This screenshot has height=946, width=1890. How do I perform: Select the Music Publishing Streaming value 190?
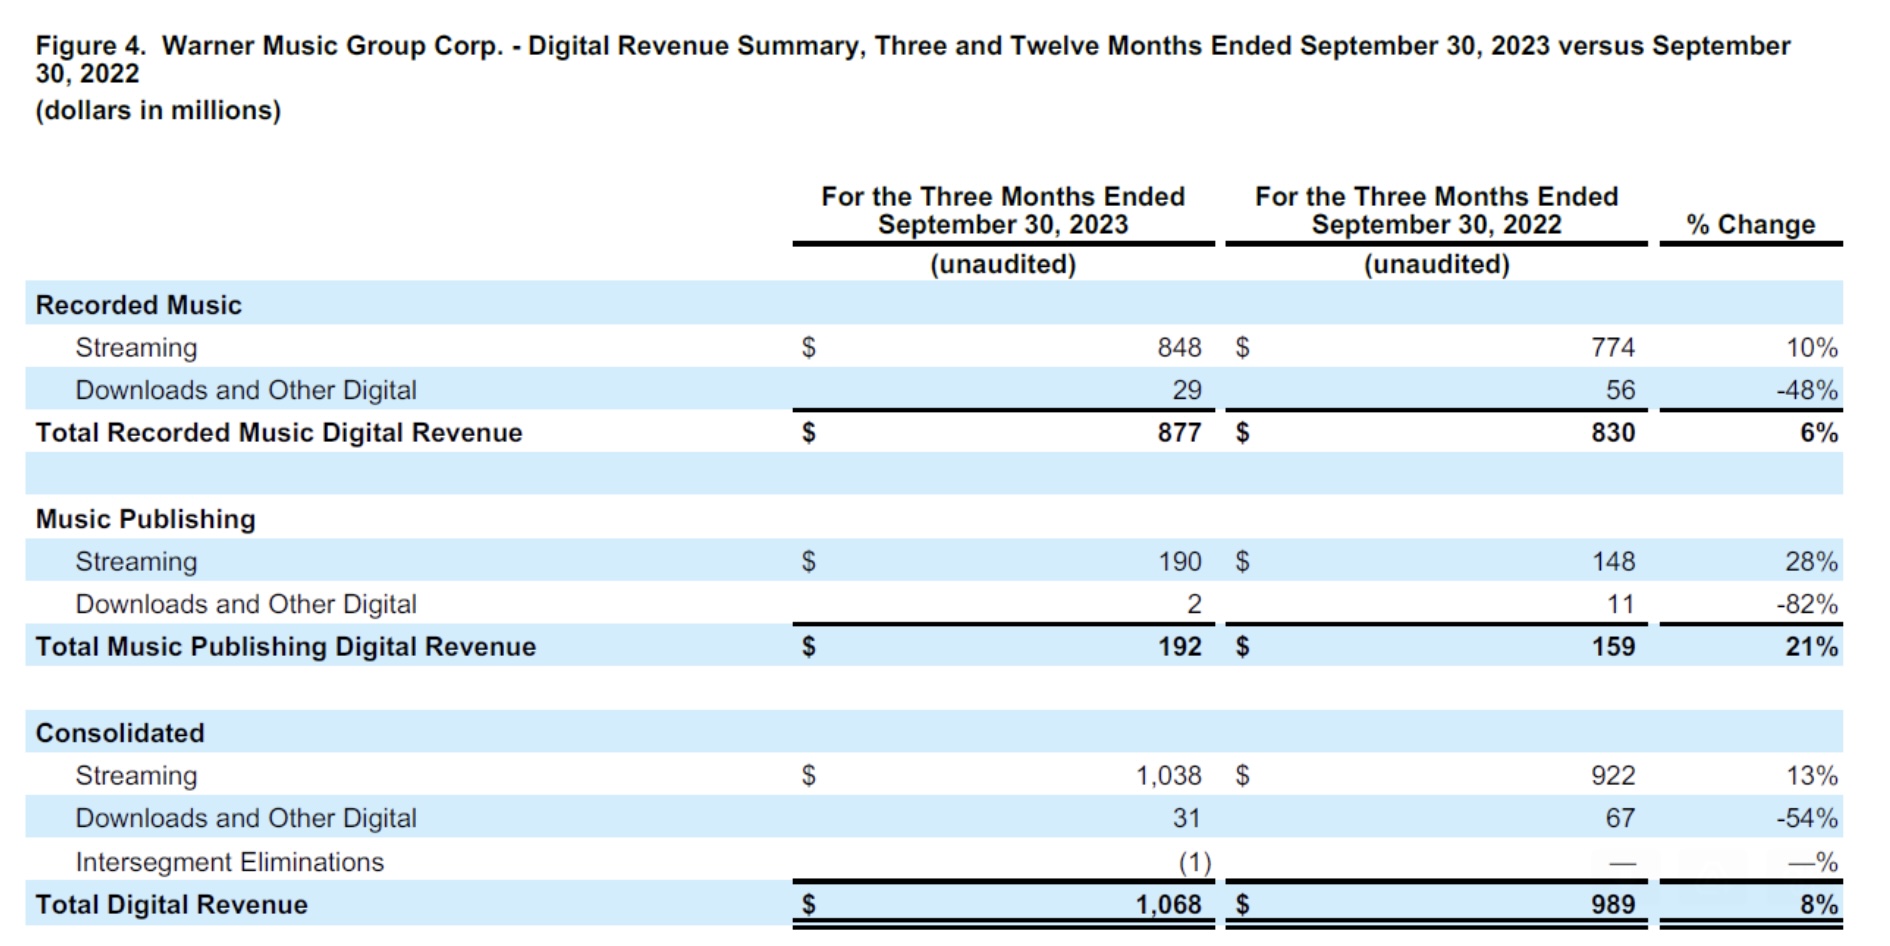tap(1180, 561)
